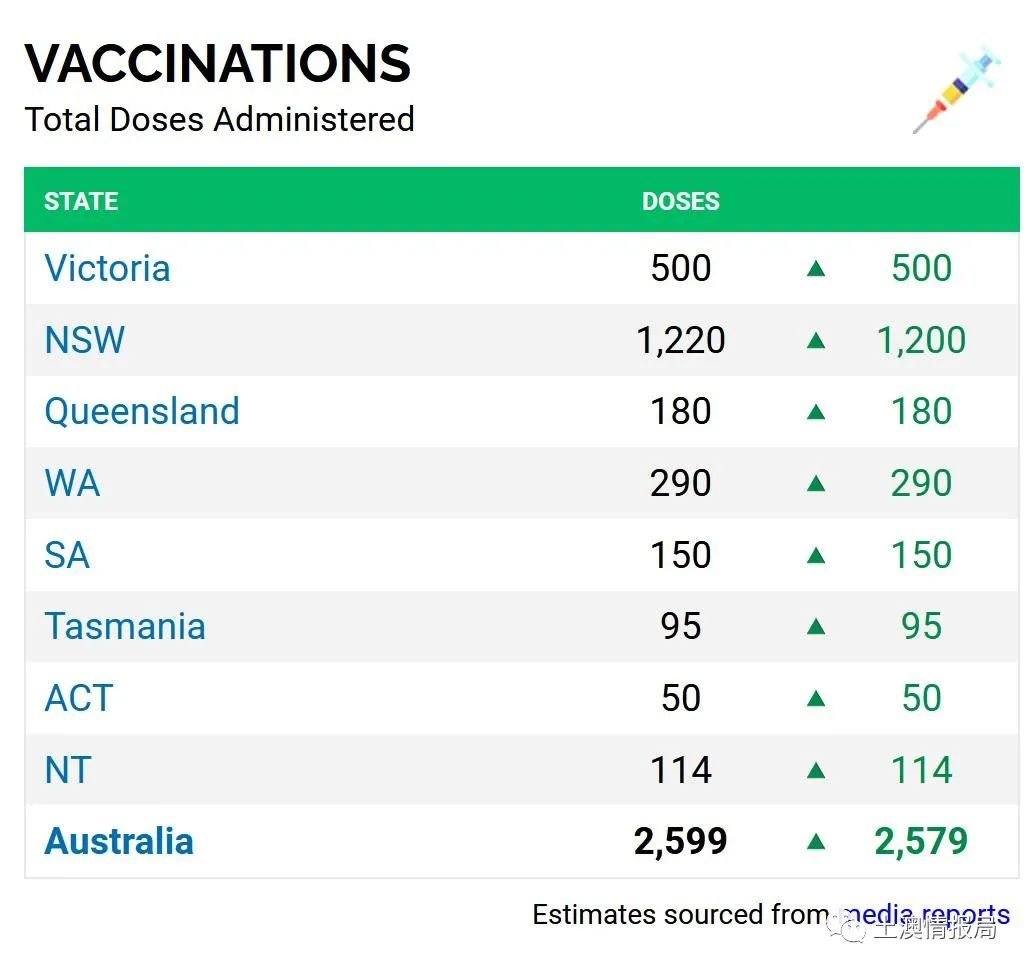Click the SA increase arrow icon

(x=816, y=556)
